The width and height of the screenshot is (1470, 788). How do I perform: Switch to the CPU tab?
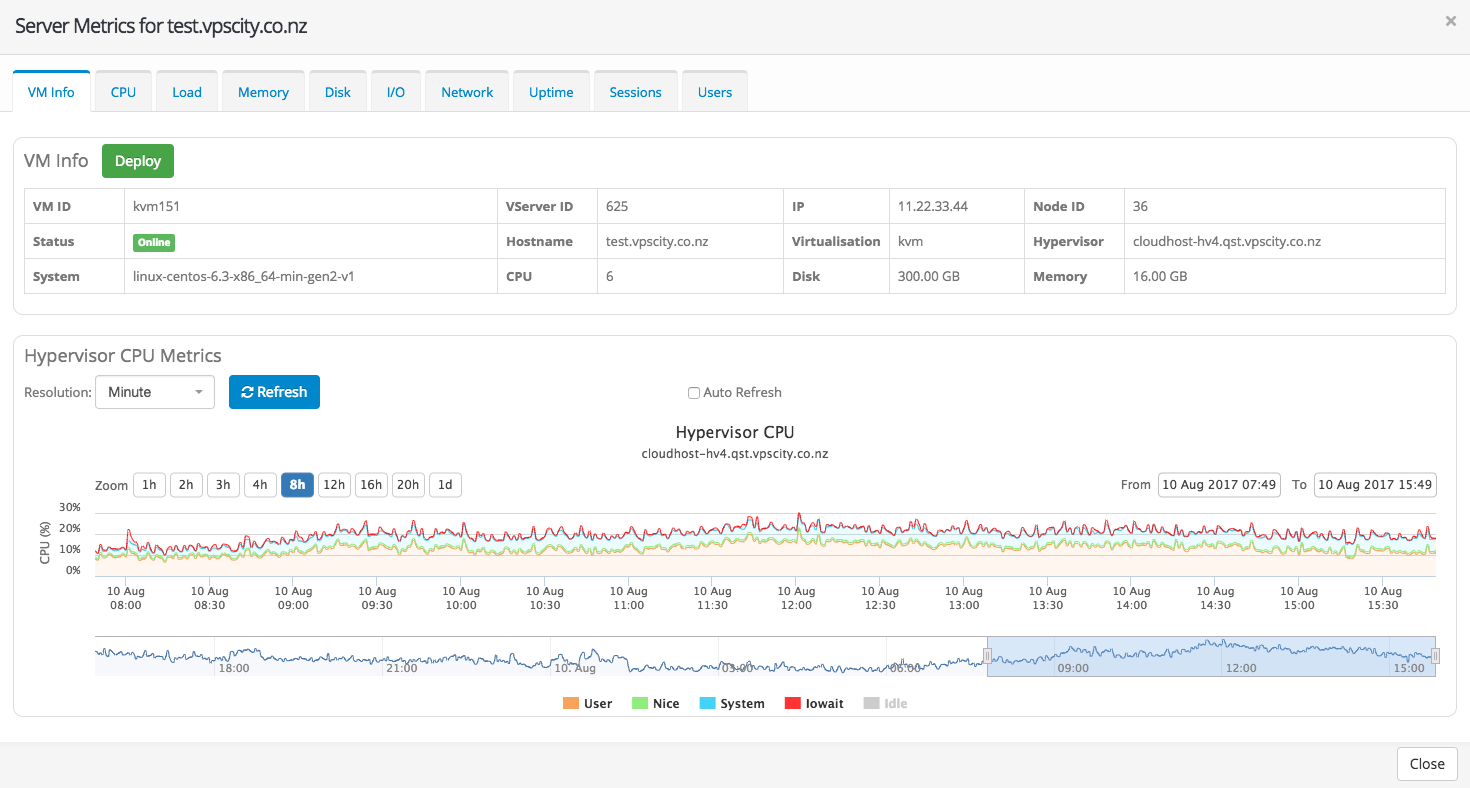point(123,92)
